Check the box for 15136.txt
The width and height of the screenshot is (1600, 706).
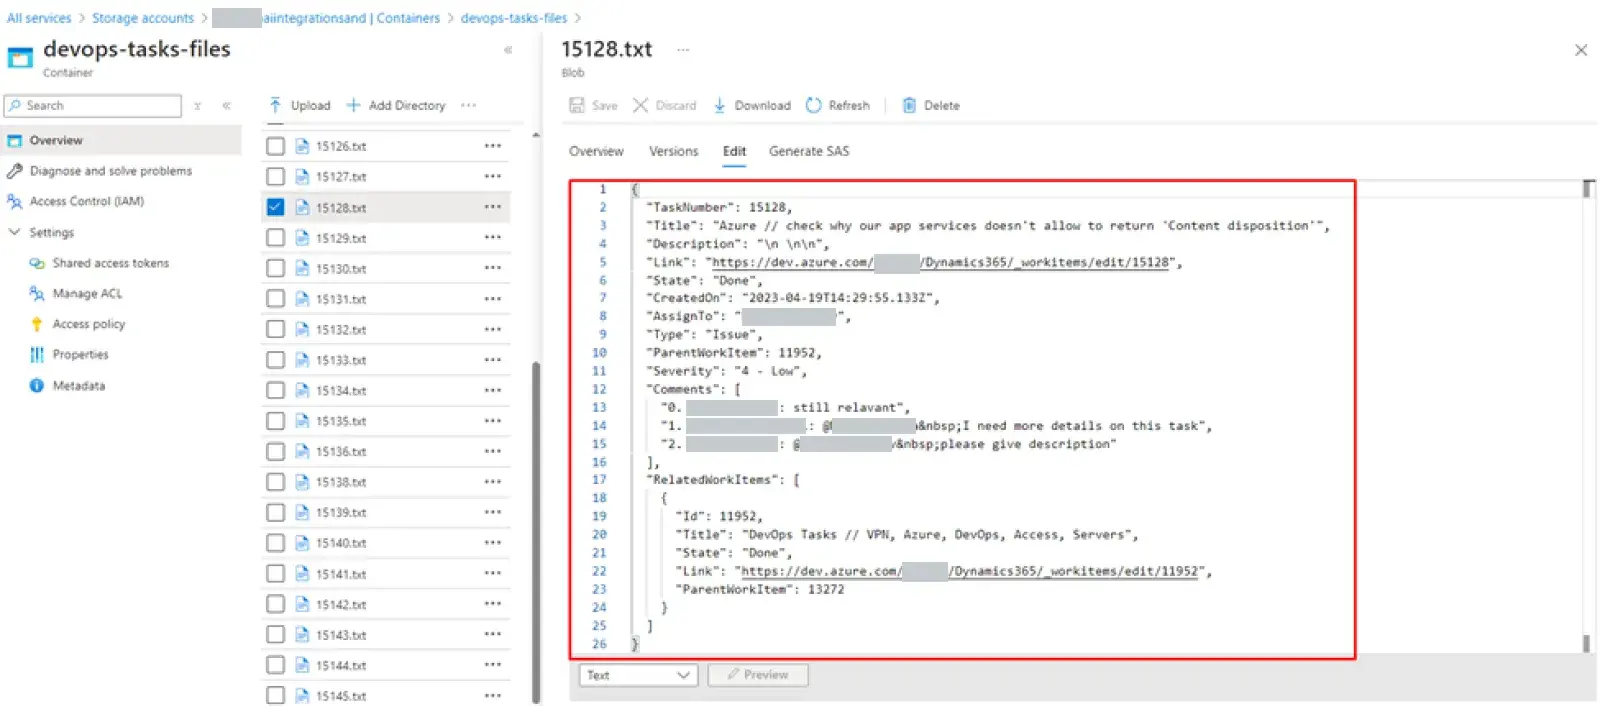(275, 451)
